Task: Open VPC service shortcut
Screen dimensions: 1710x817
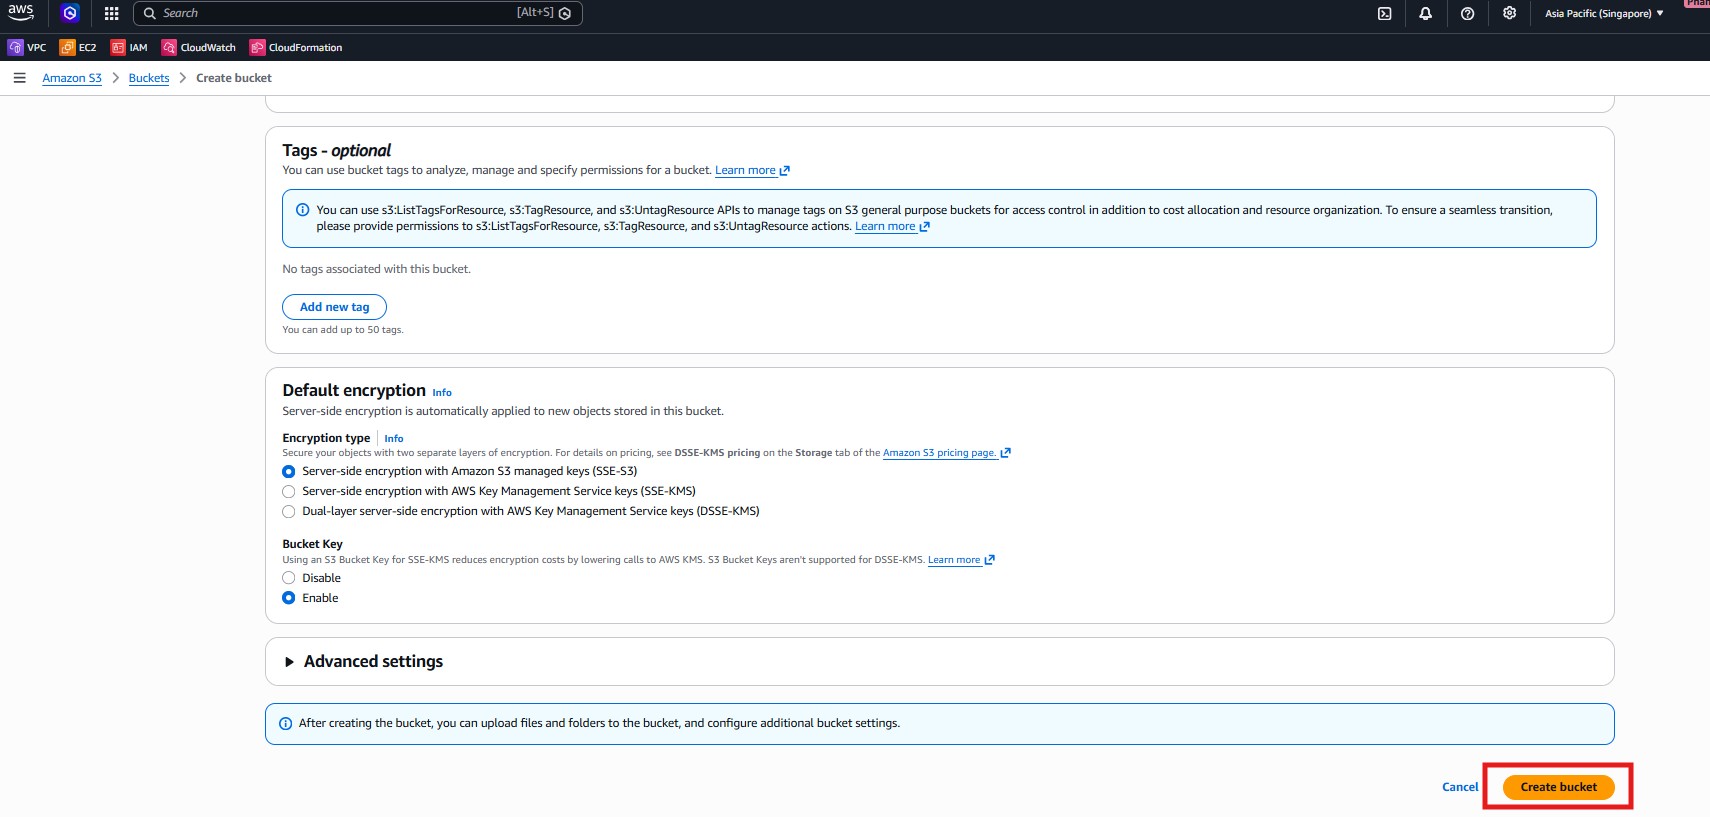Action: 27,47
